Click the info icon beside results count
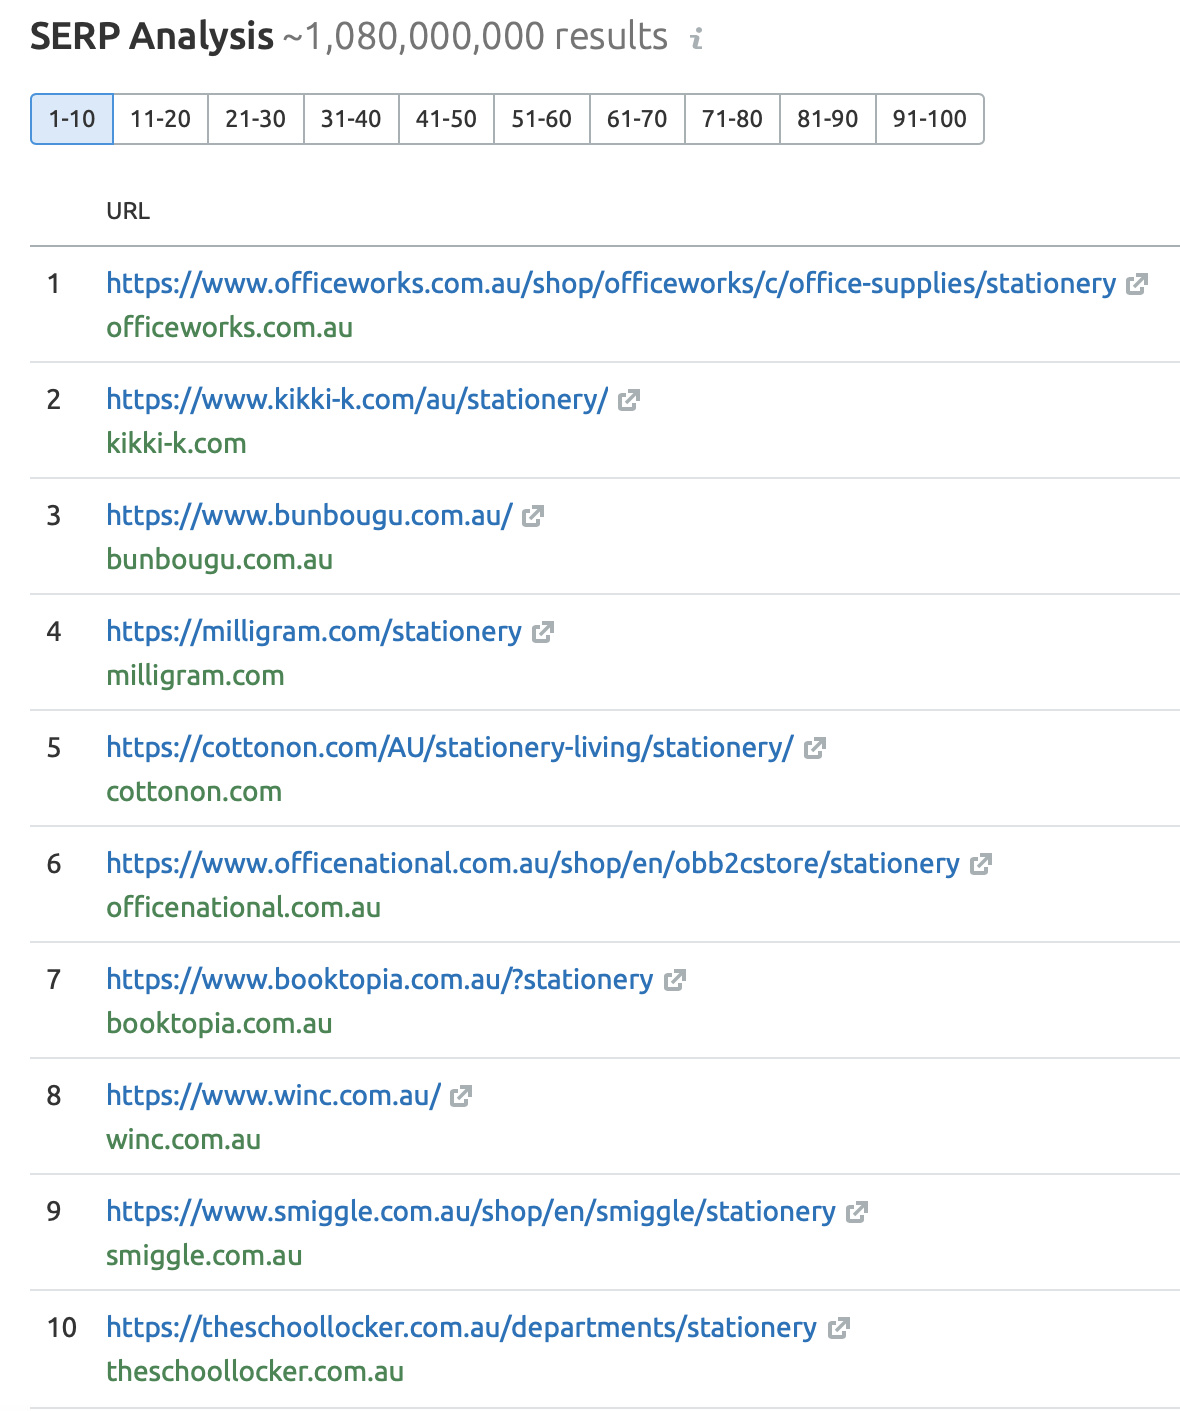The image size is (1180, 1411). (697, 39)
